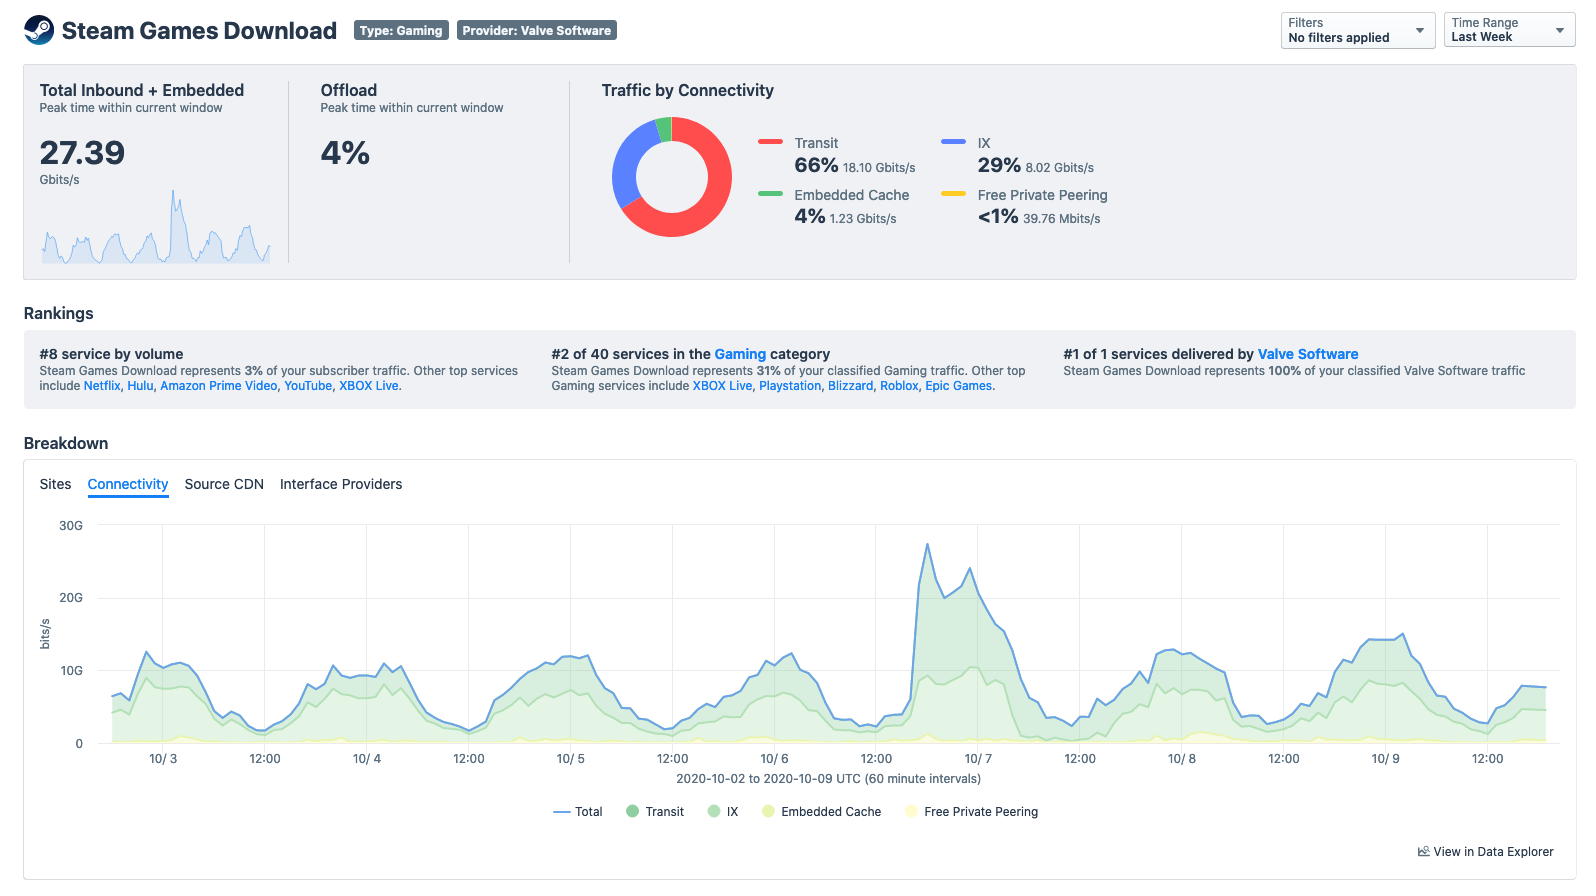Click the Steam logo icon
Screen dimensions: 1596x896
[x=39, y=30]
